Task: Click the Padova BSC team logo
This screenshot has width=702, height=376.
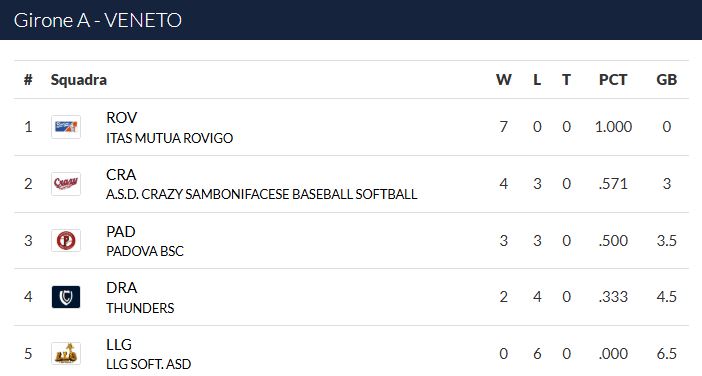Action: coord(66,240)
